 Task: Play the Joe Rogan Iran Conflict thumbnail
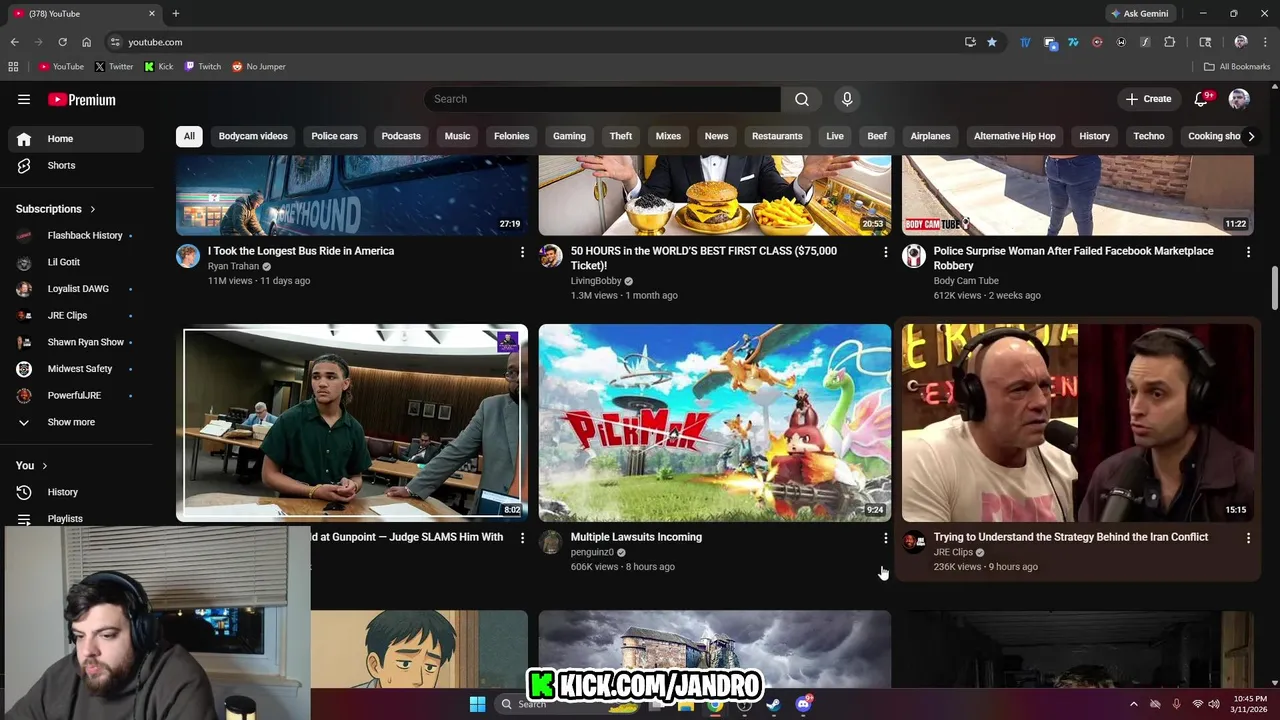pos(1078,423)
